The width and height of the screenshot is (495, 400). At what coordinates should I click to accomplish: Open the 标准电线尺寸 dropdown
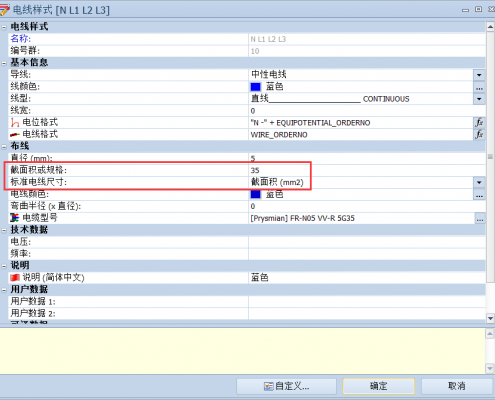click(x=479, y=182)
